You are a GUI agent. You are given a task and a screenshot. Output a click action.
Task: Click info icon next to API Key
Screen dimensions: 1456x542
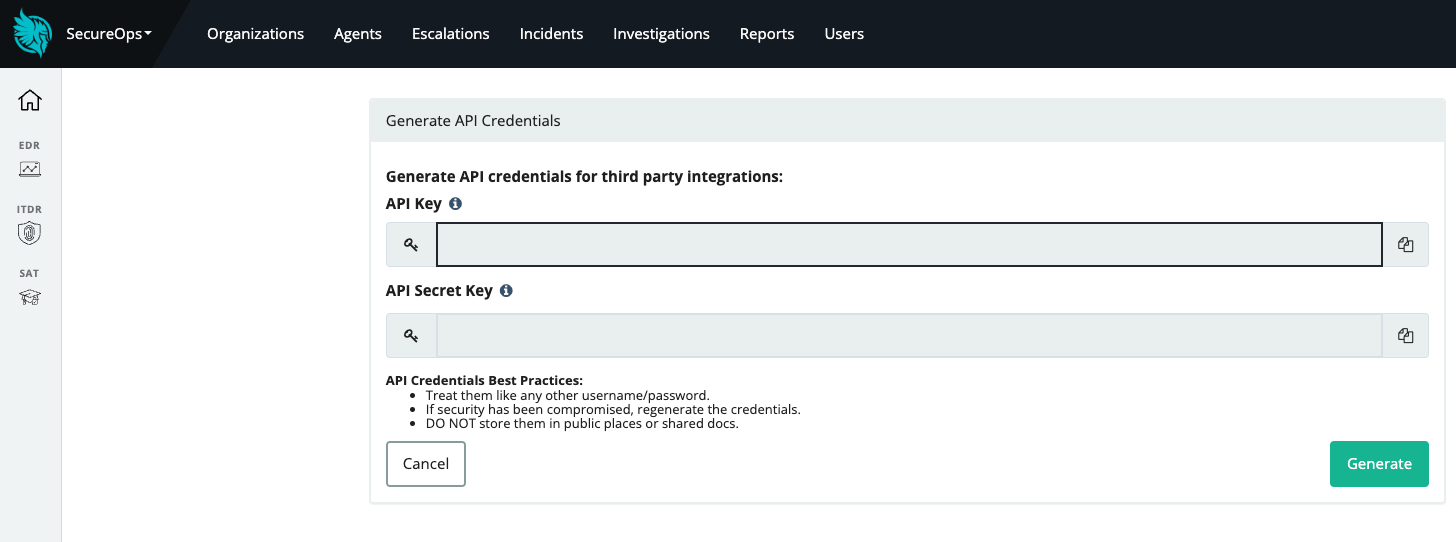455,204
